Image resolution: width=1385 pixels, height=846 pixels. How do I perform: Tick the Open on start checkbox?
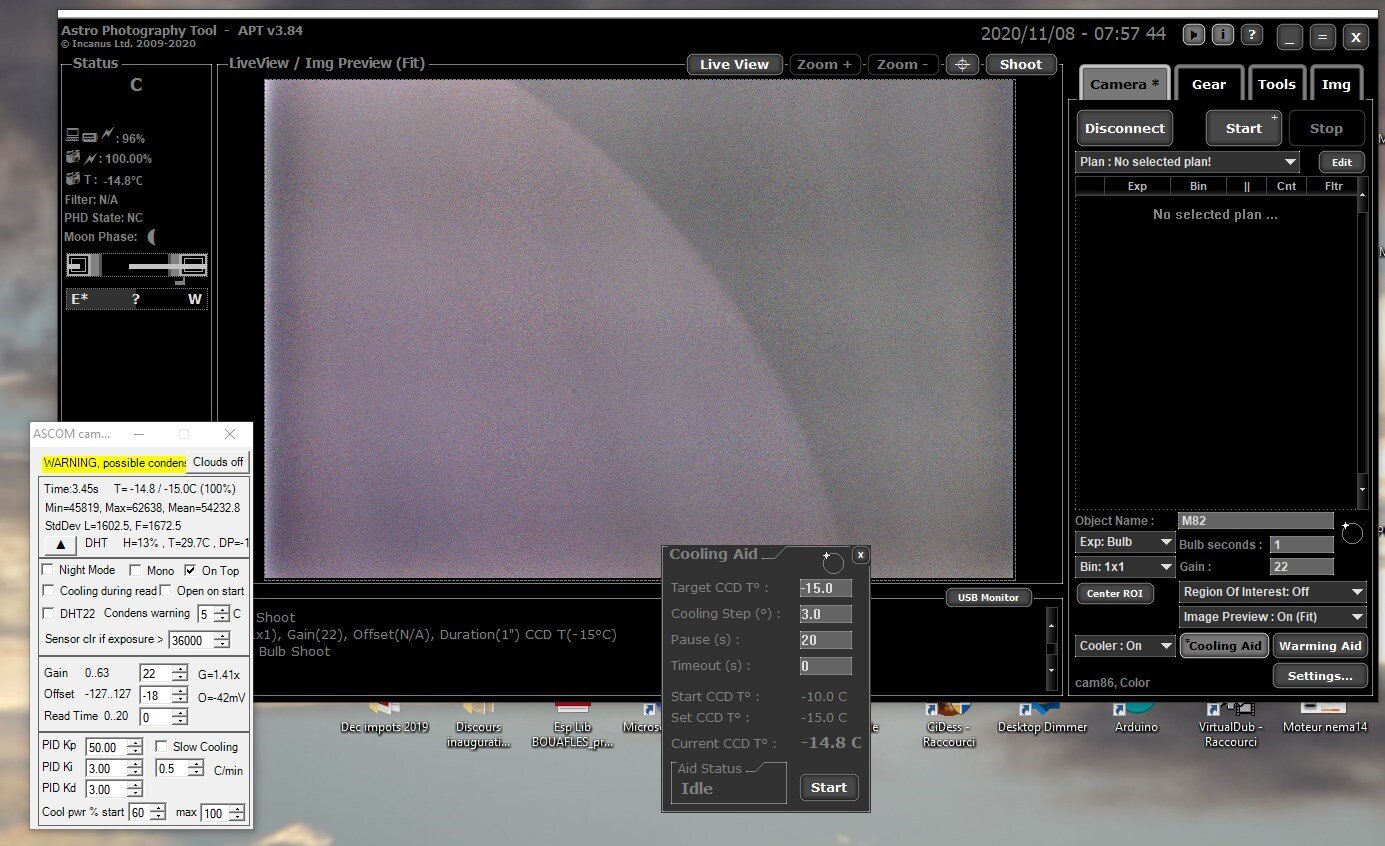coord(167,591)
